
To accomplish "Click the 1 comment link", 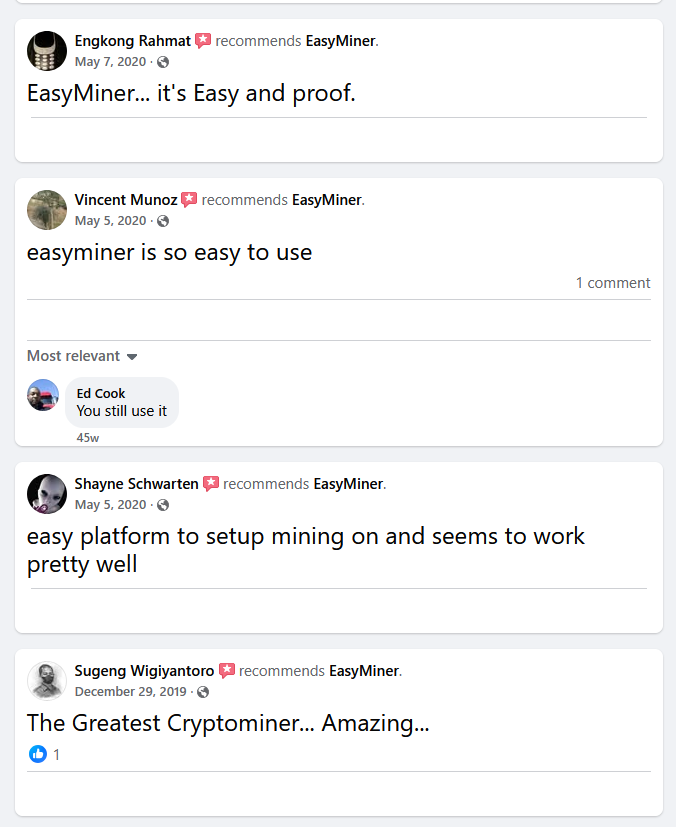I will pos(613,283).
